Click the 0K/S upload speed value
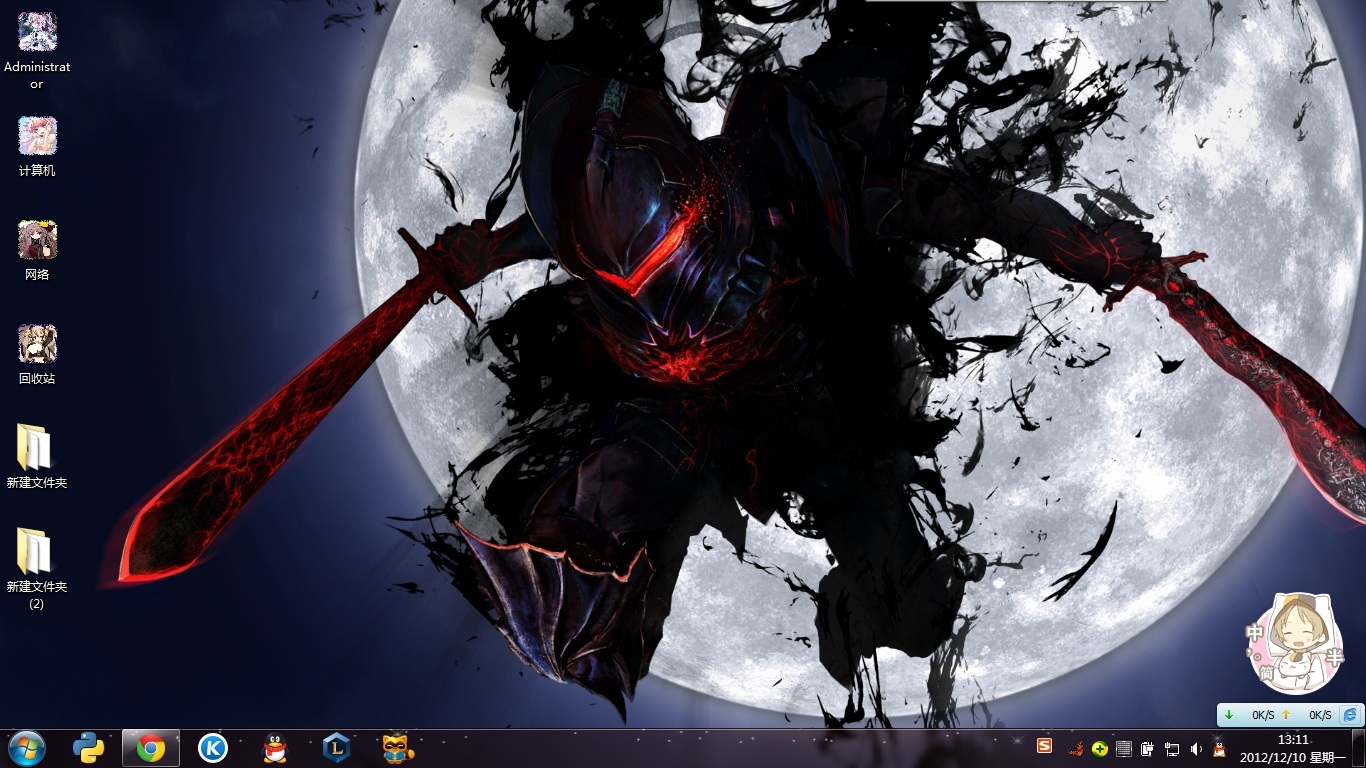Screen dimensions: 1366x768 (1320, 716)
